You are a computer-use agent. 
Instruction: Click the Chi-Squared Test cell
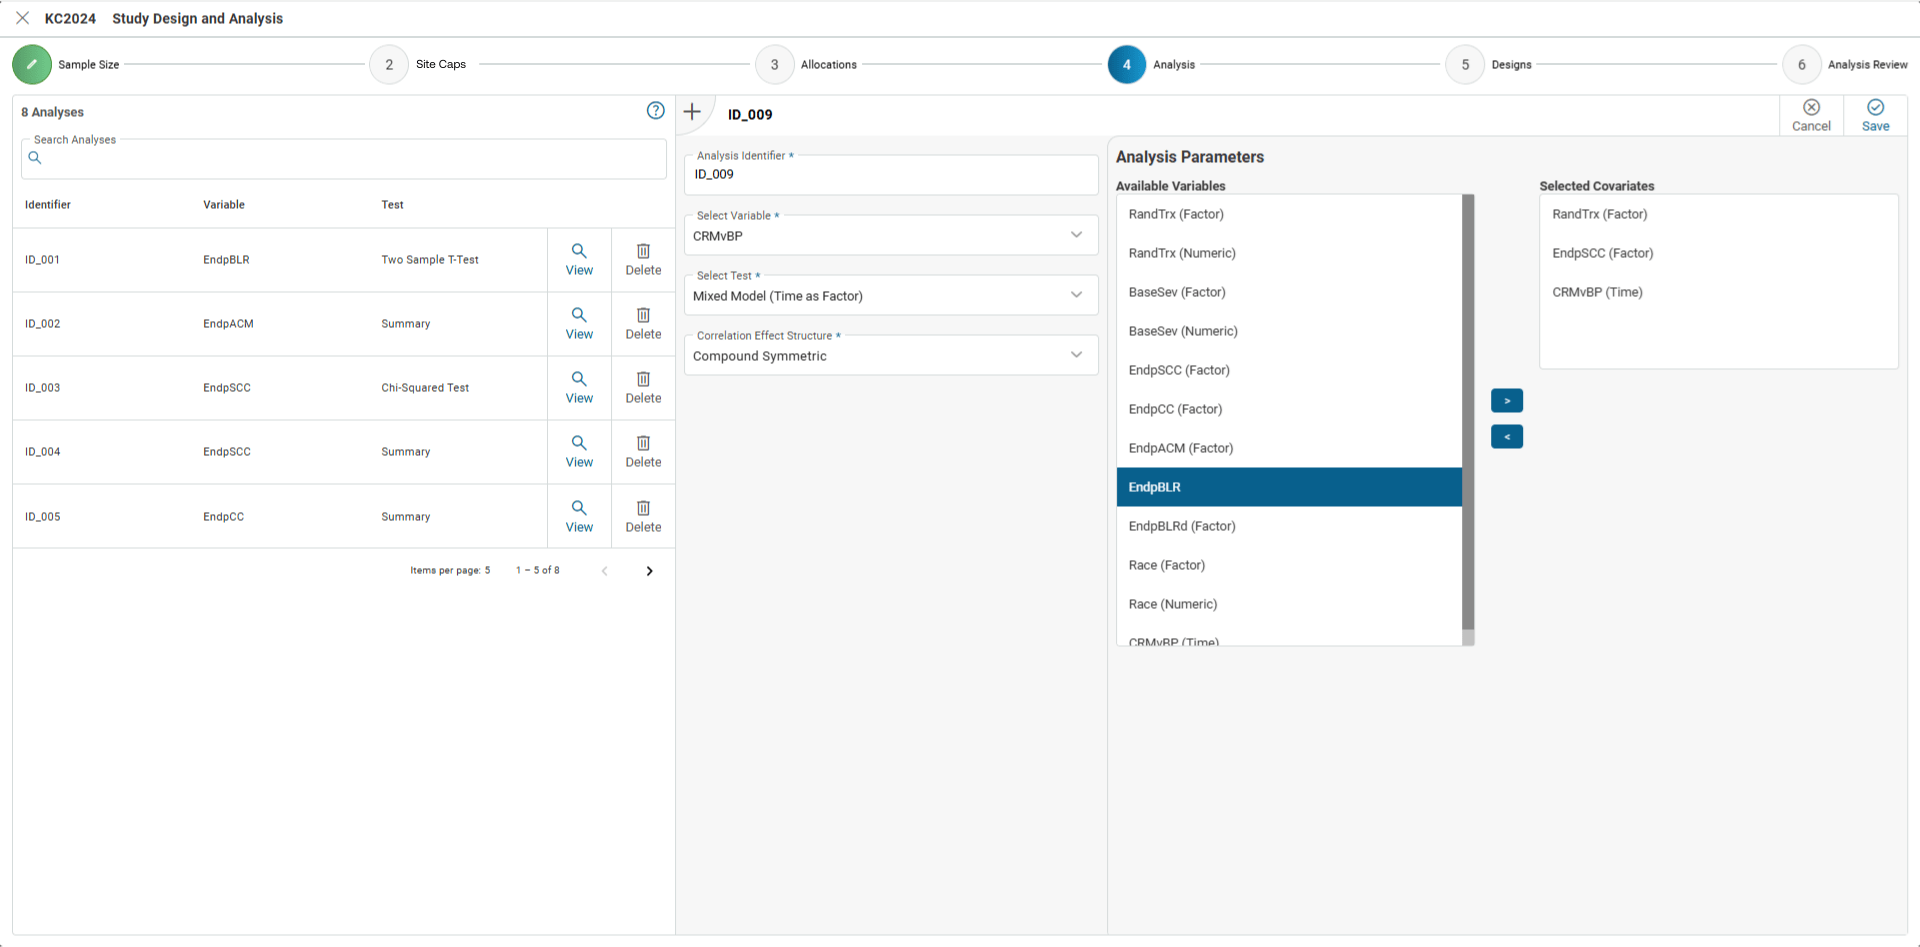pos(425,387)
